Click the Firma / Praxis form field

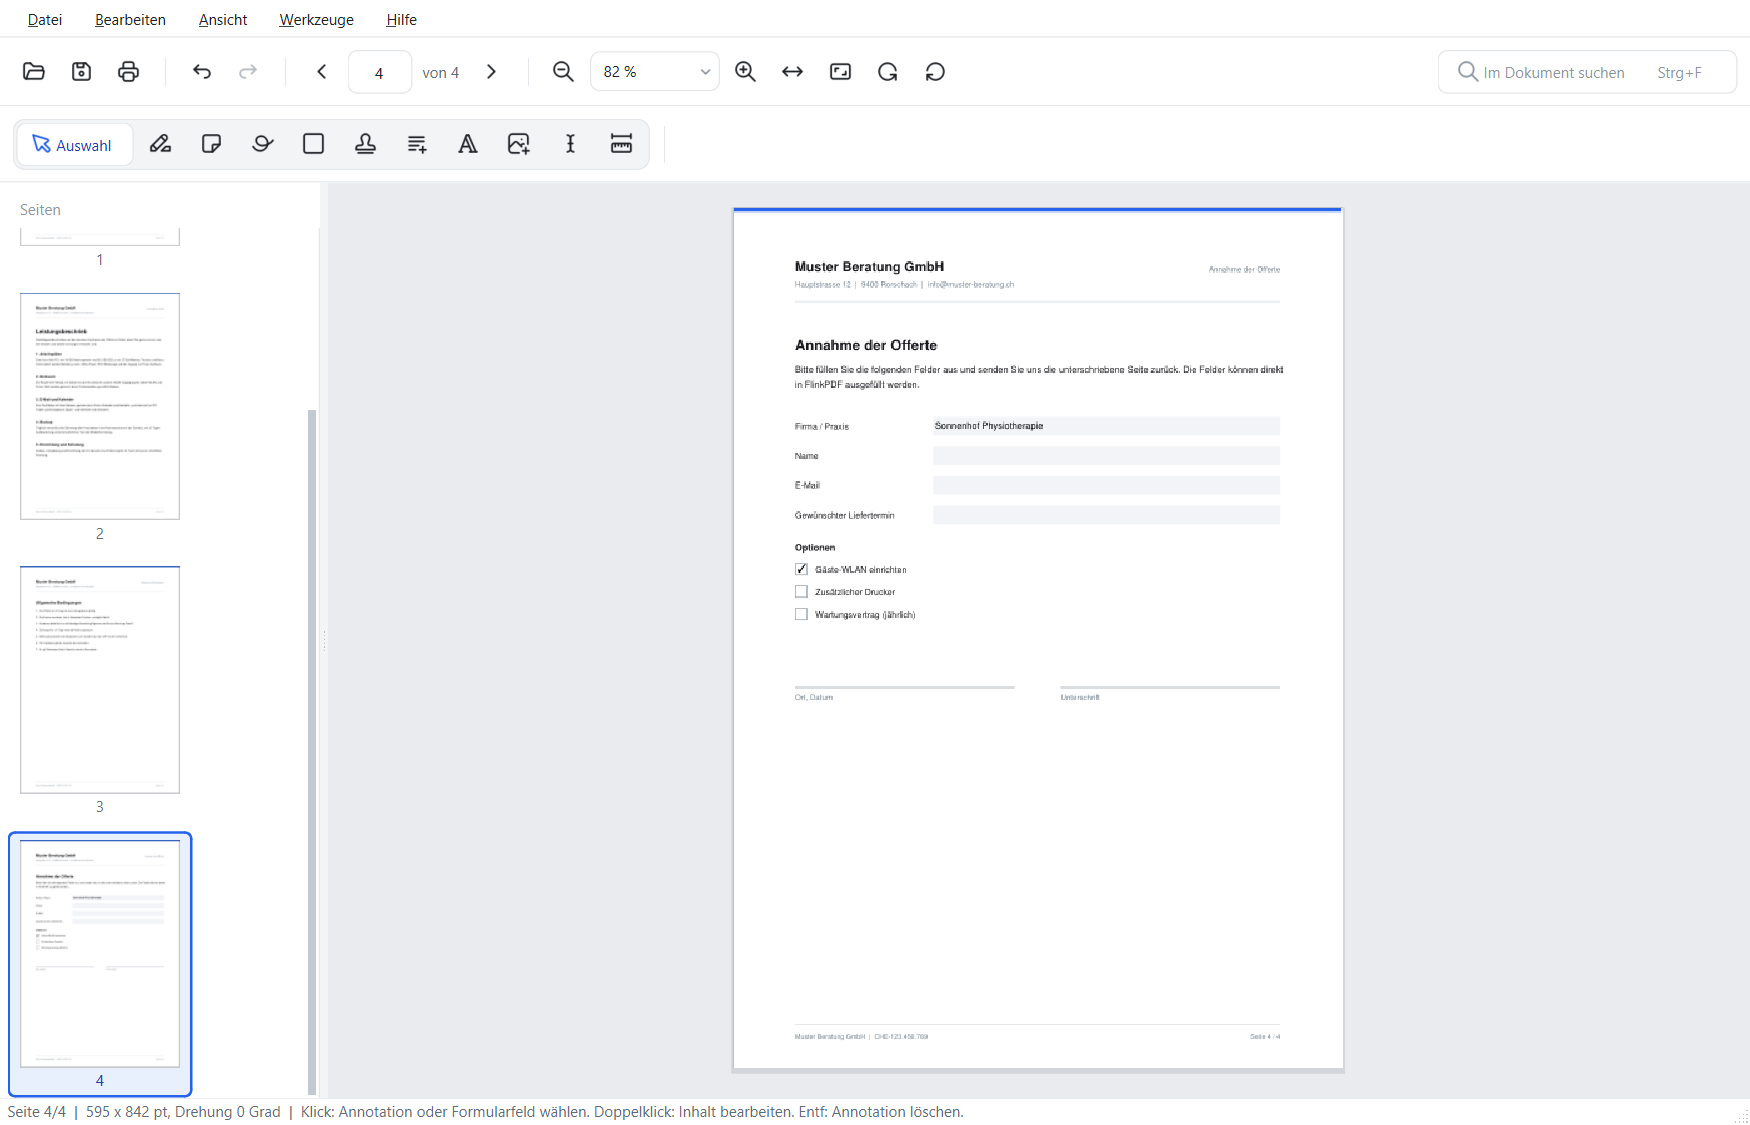1106,426
